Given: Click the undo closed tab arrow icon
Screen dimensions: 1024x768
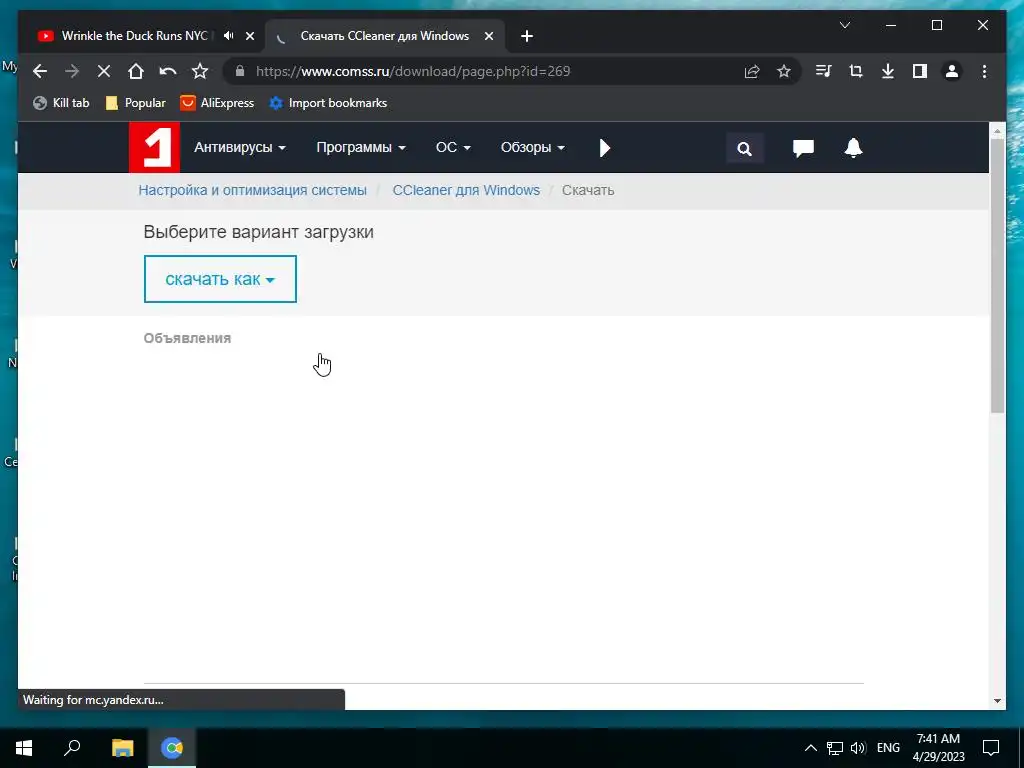Looking at the screenshot, I should tap(168, 71).
